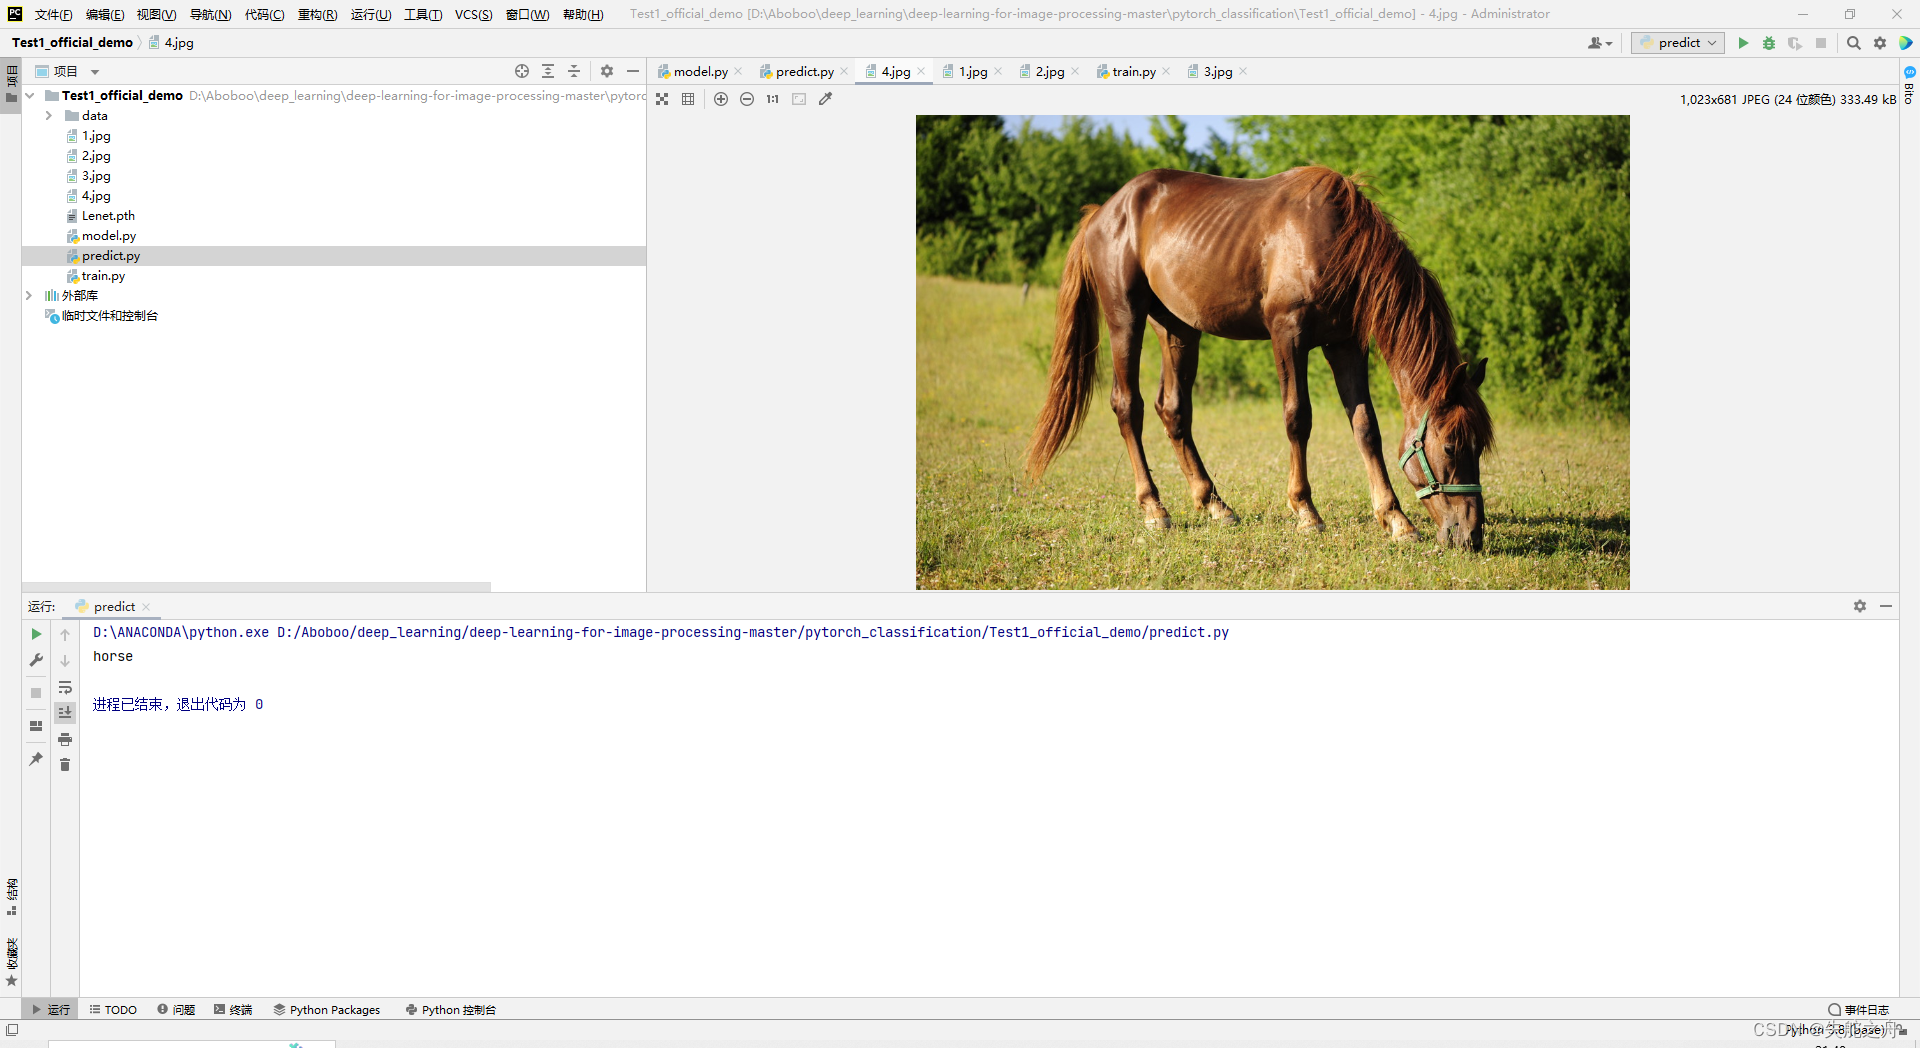
Task: Click project tree horizontal scrollbar
Action: (x=257, y=586)
